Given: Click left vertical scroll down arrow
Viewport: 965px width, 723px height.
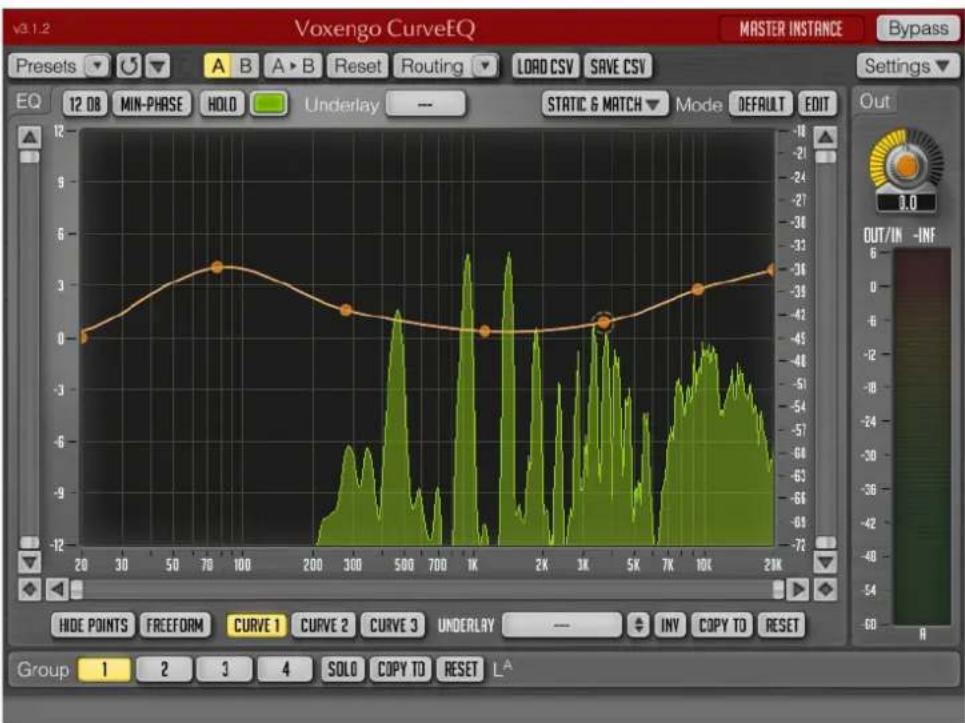Looking at the screenshot, I should tap(30, 561).
